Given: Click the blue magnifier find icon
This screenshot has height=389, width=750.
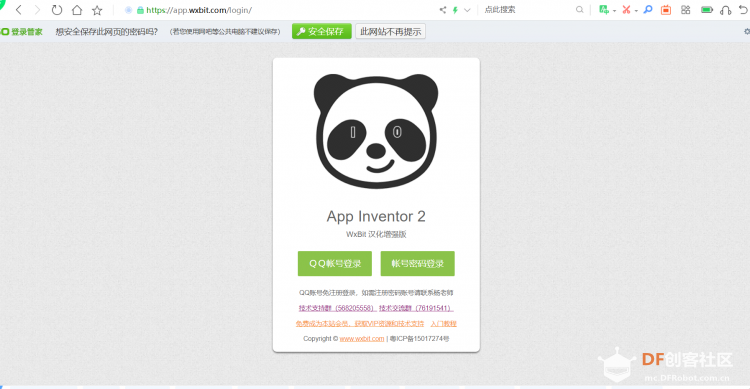Looking at the screenshot, I should pyautogui.click(x=648, y=10).
